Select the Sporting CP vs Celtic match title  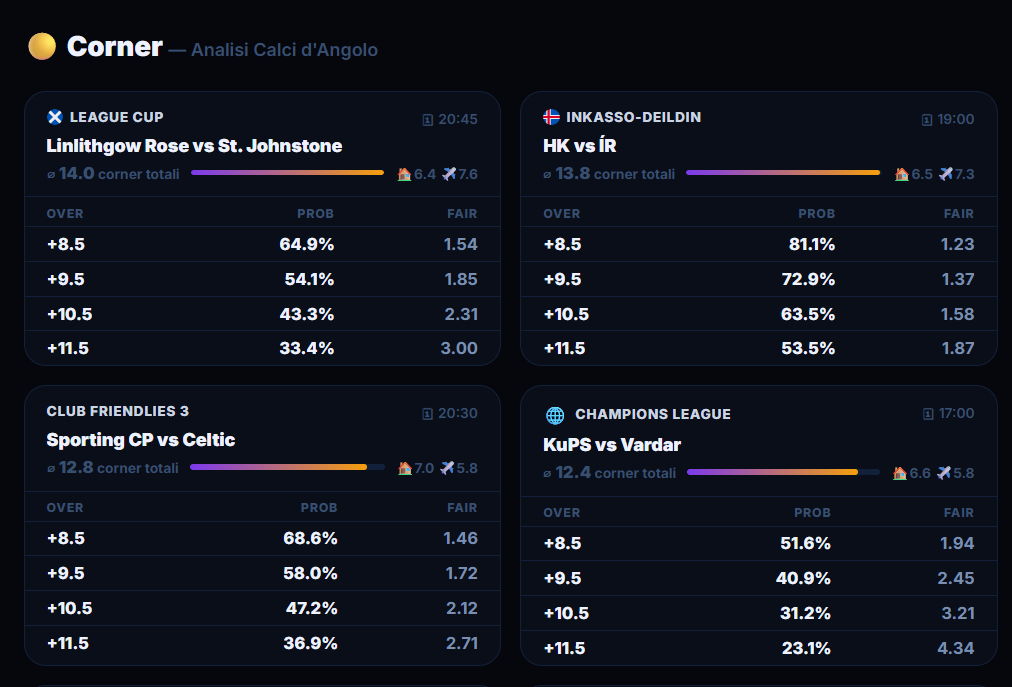click(x=141, y=440)
